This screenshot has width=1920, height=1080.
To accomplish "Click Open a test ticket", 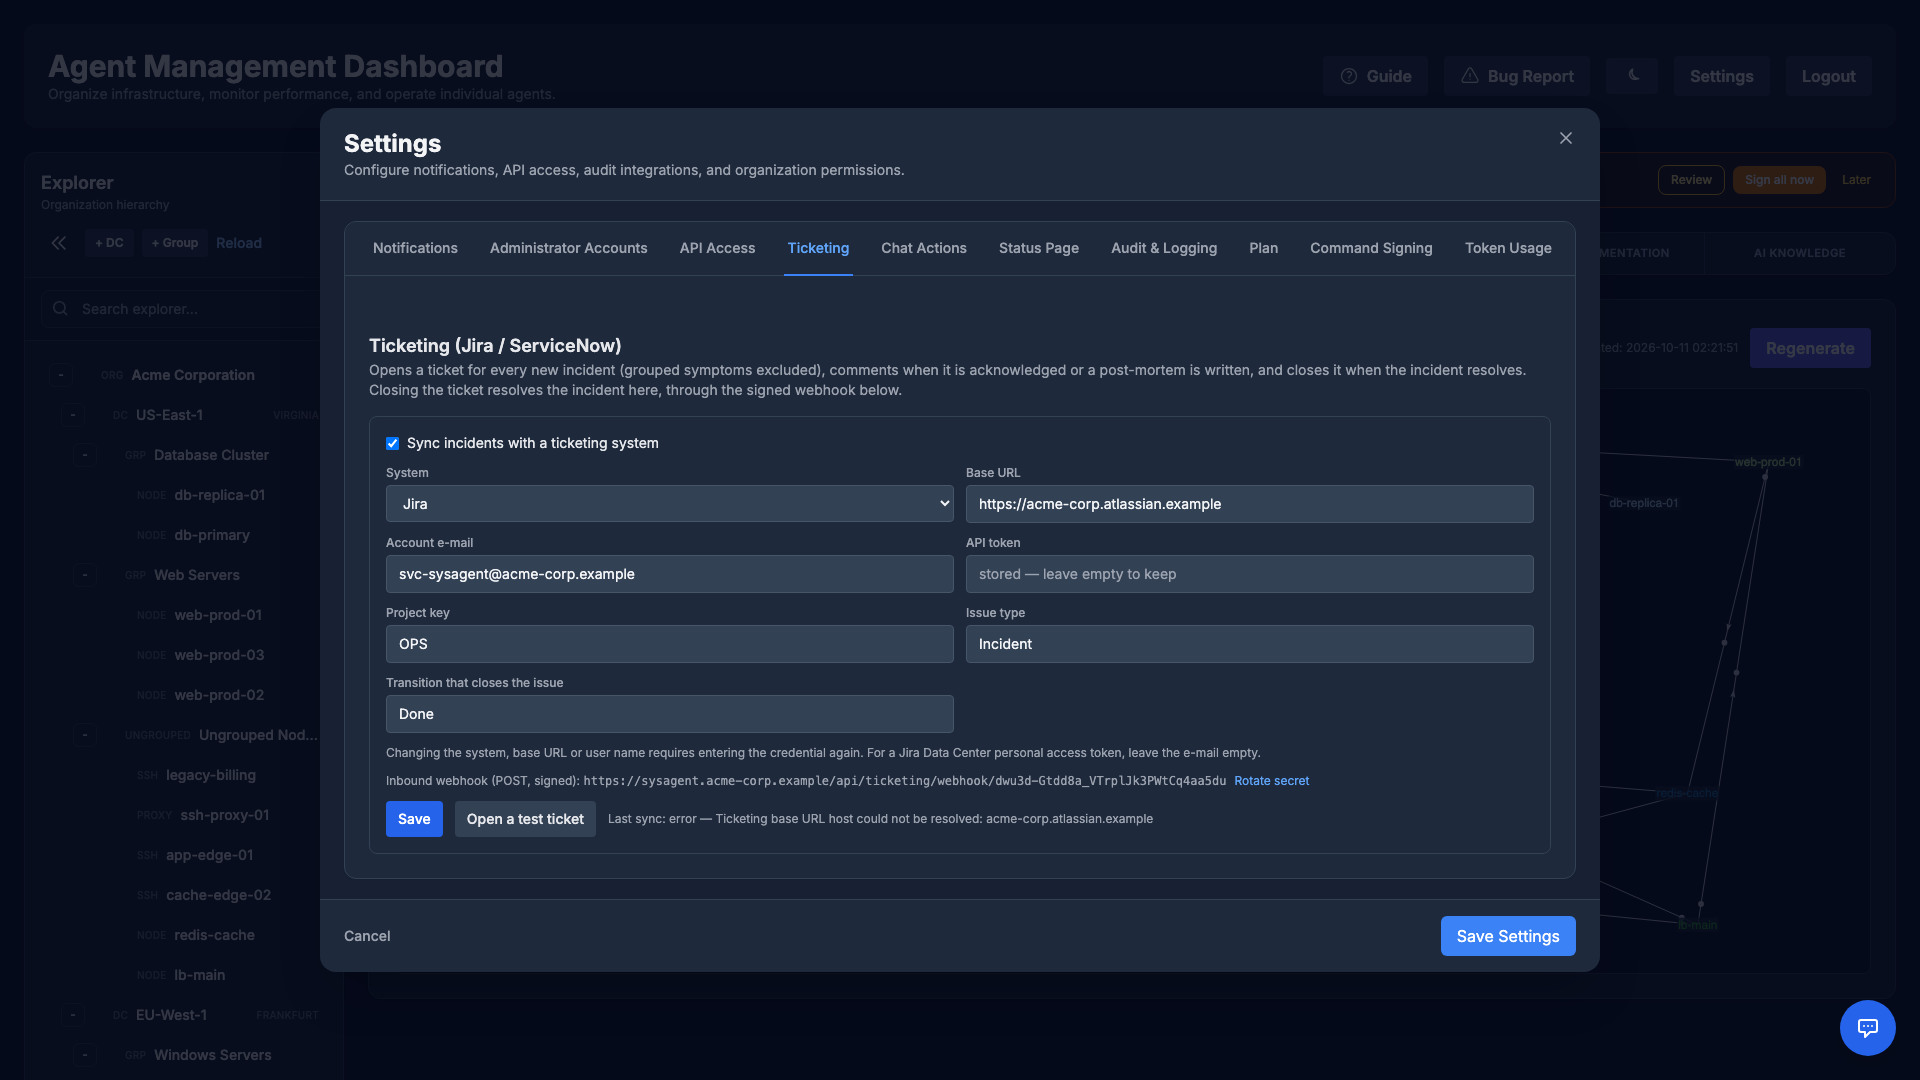I will click(525, 819).
